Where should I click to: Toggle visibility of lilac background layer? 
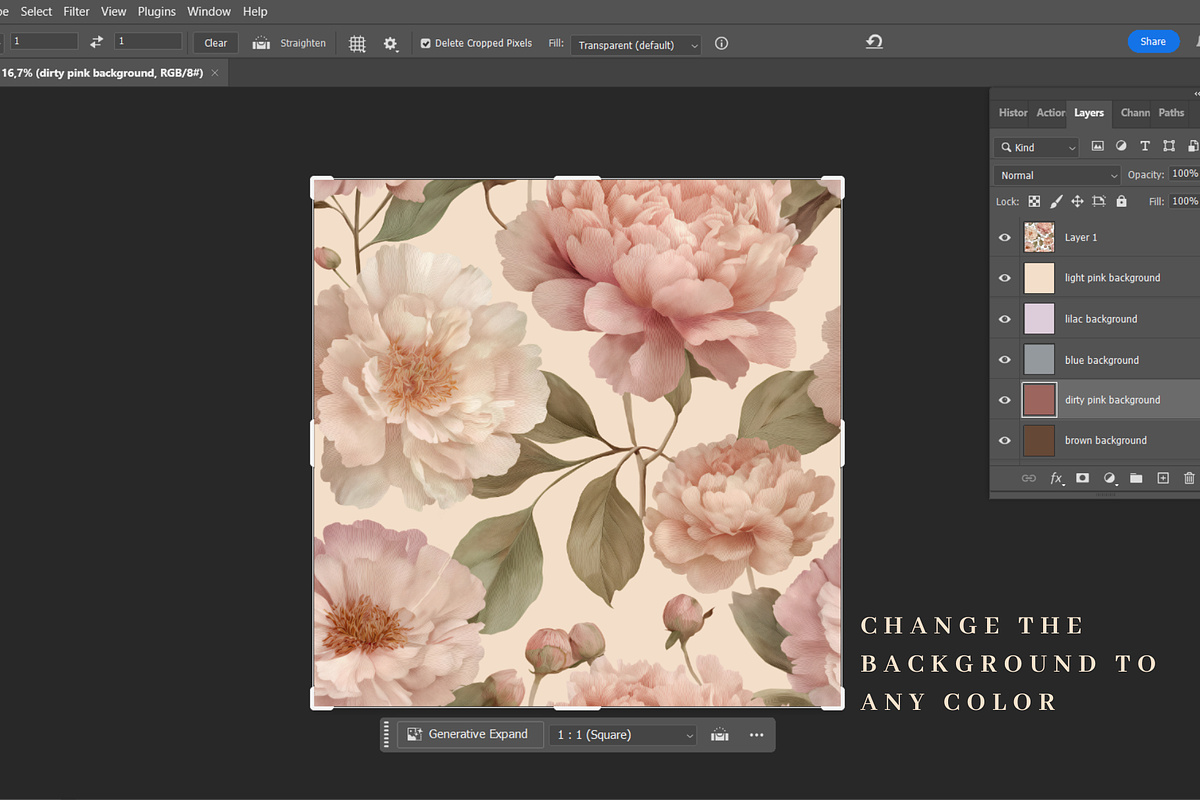1005,319
